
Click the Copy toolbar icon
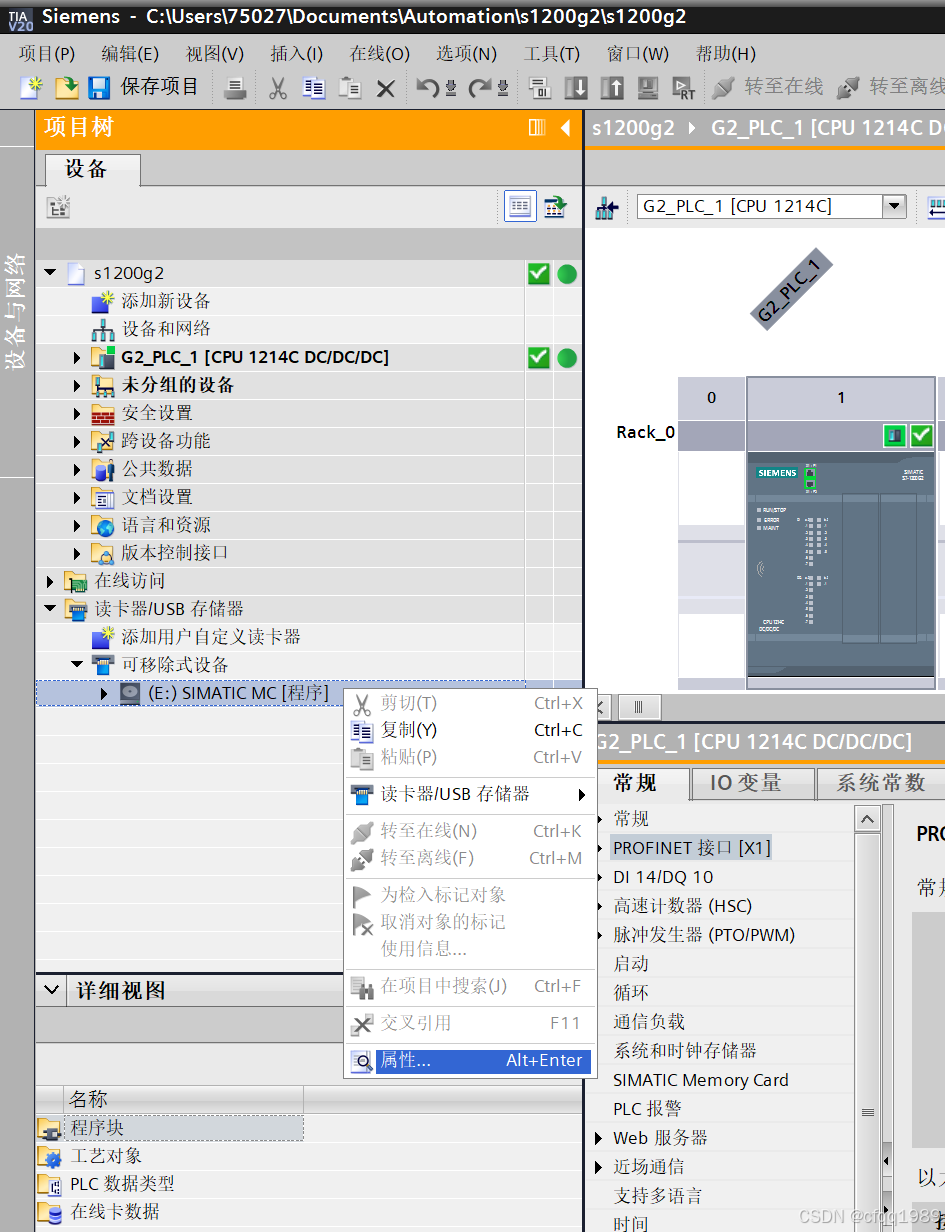pos(314,88)
